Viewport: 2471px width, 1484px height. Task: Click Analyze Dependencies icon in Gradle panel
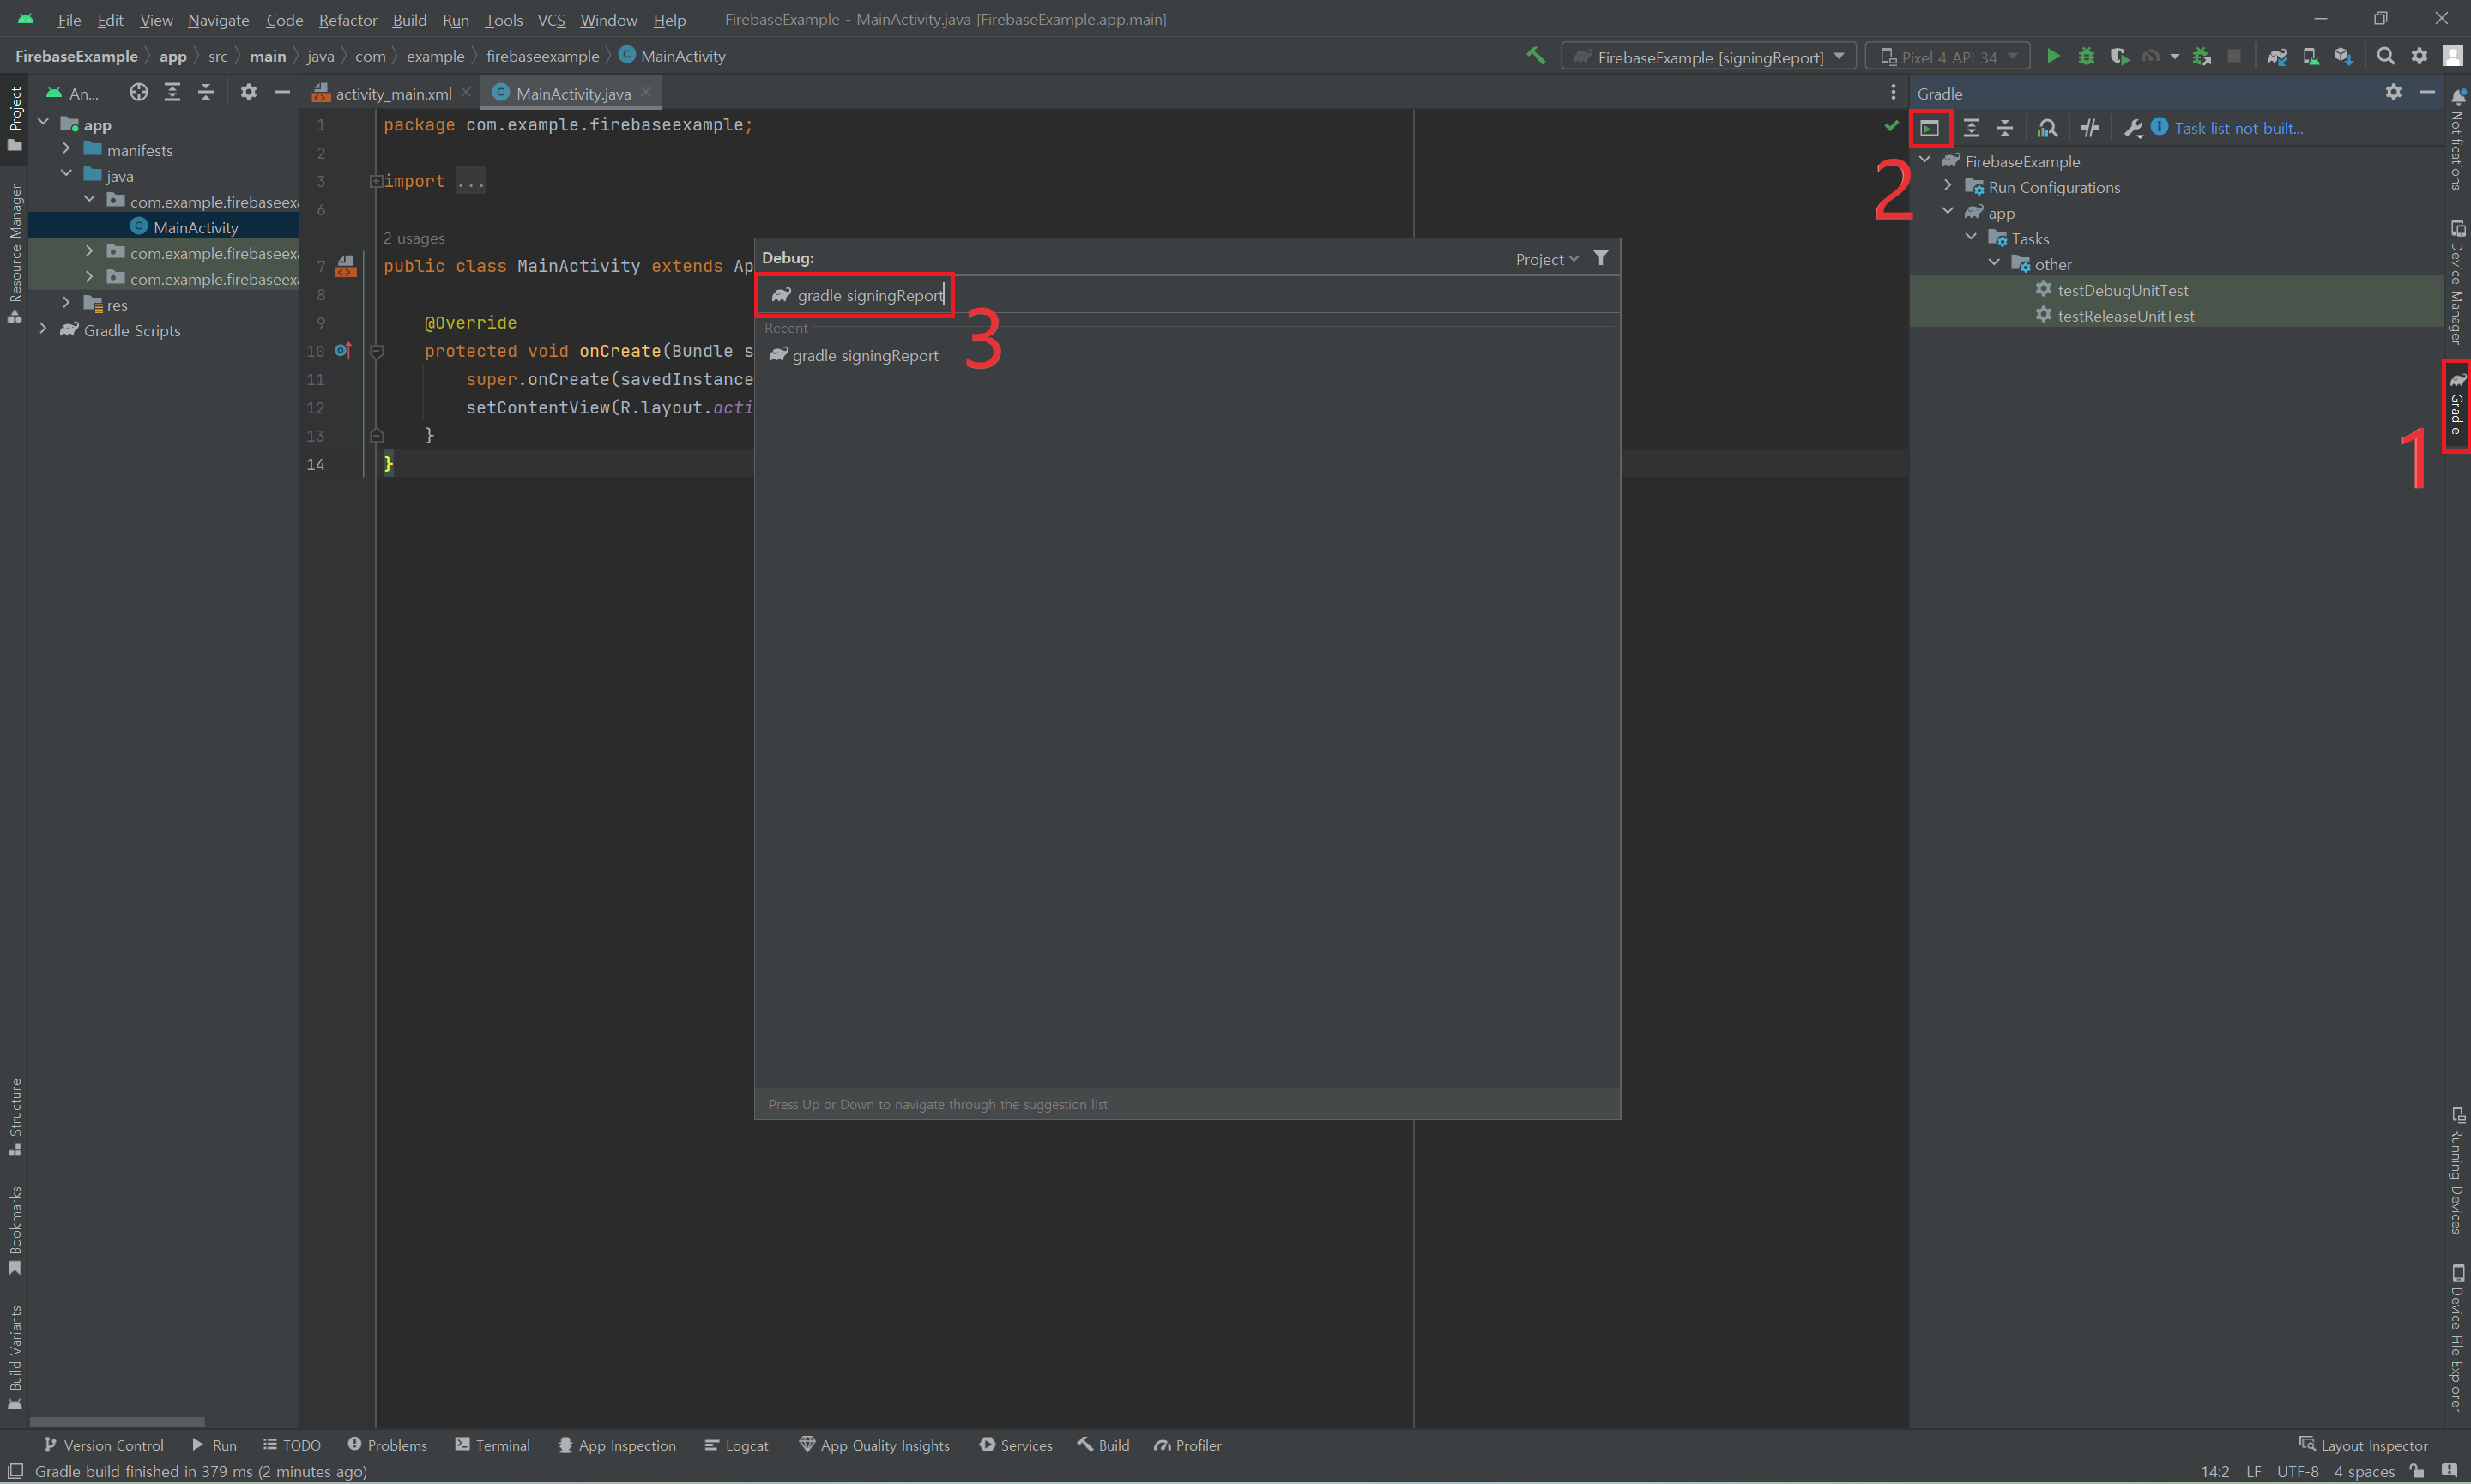point(2047,128)
